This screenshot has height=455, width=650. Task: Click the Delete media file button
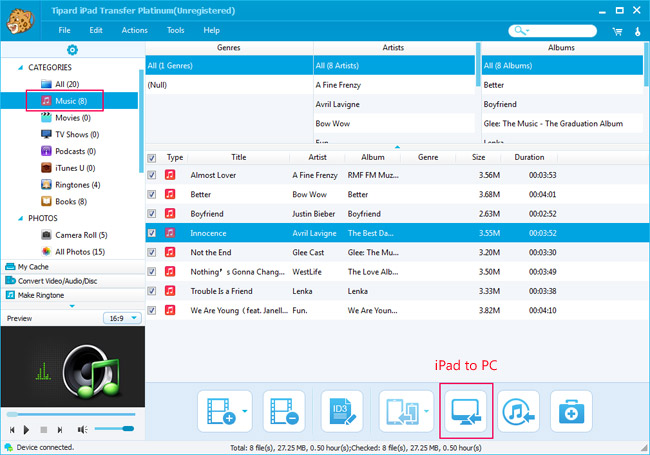284,411
